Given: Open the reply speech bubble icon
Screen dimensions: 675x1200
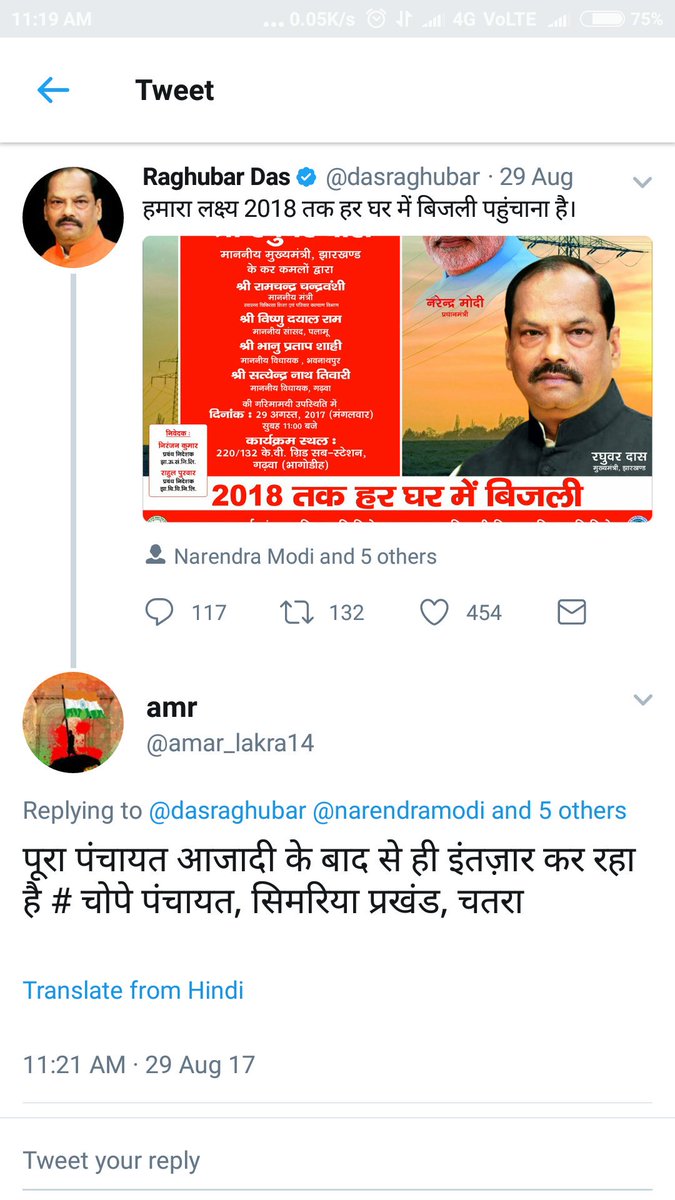Looking at the screenshot, I should tap(159, 612).
